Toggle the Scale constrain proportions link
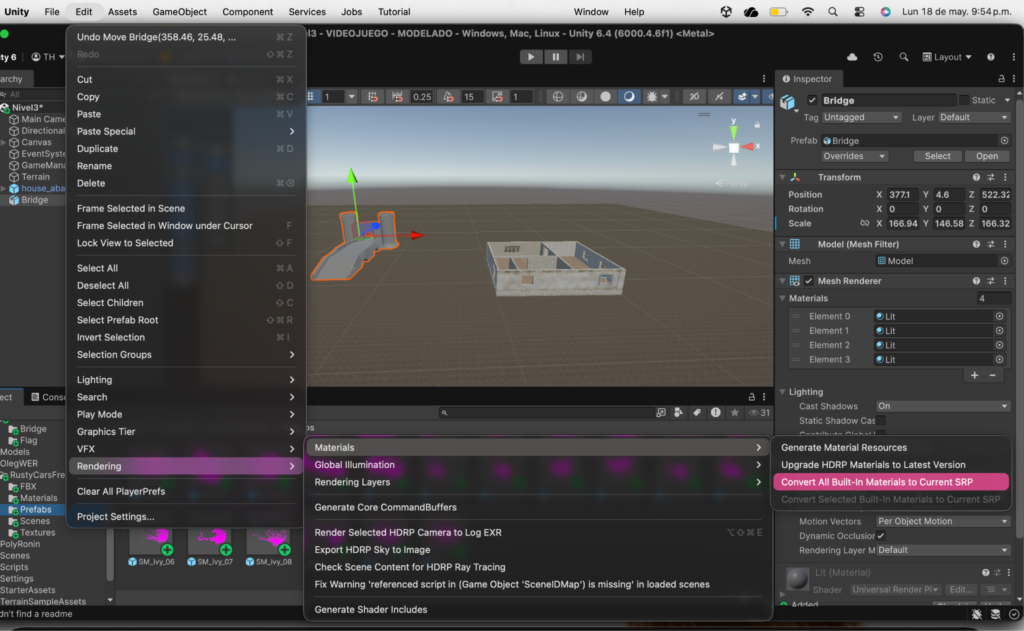The width and height of the screenshot is (1024, 631). (x=864, y=223)
